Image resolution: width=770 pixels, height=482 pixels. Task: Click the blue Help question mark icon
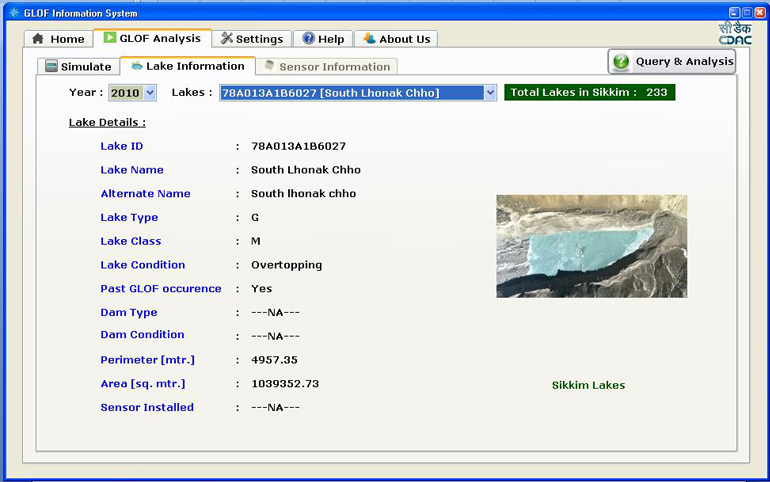(x=308, y=39)
